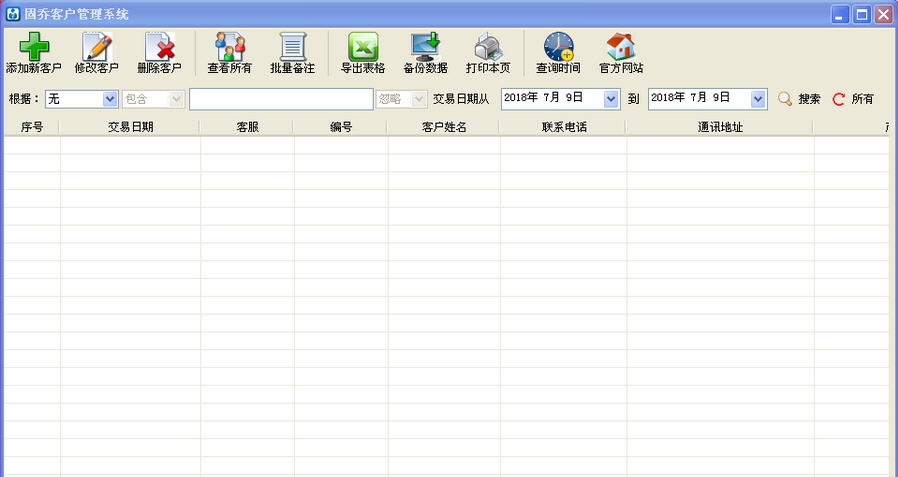Image resolution: width=898 pixels, height=477 pixels.
Task: Sort by 客户姓名 column header
Action: click(444, 127)
